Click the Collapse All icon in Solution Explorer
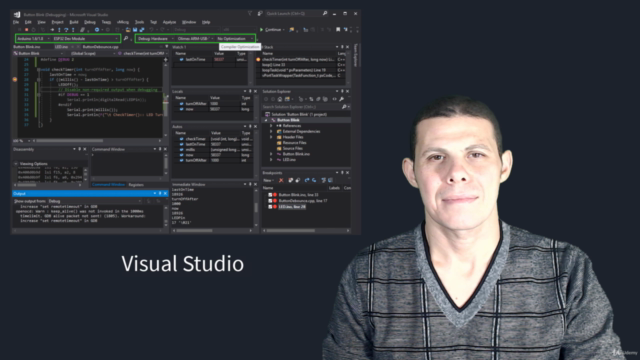Screen dimensions: 640x360 pyautogui.click(x=318, y=99)
